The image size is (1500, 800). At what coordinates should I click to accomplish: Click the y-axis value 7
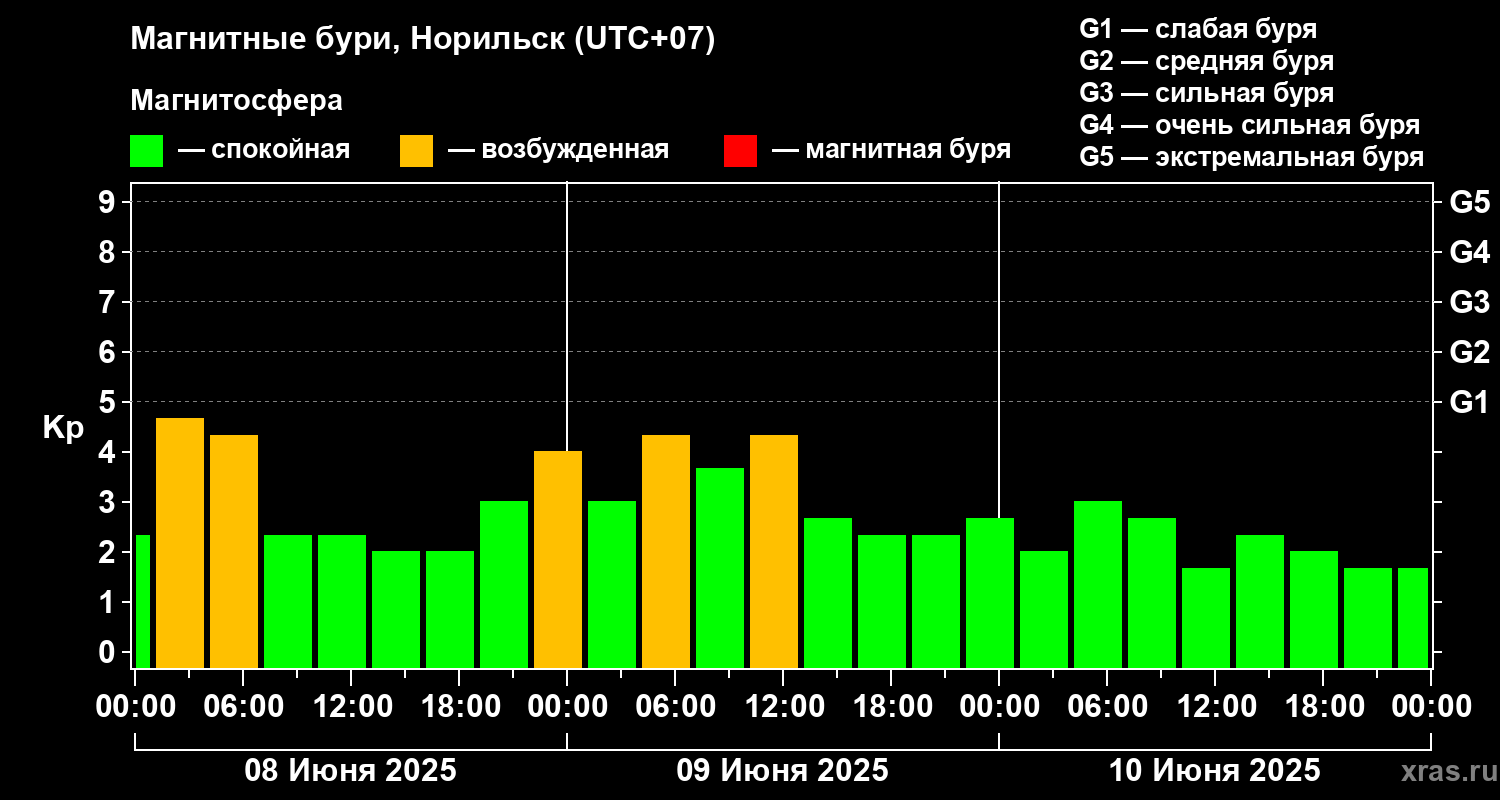[109, 302]
